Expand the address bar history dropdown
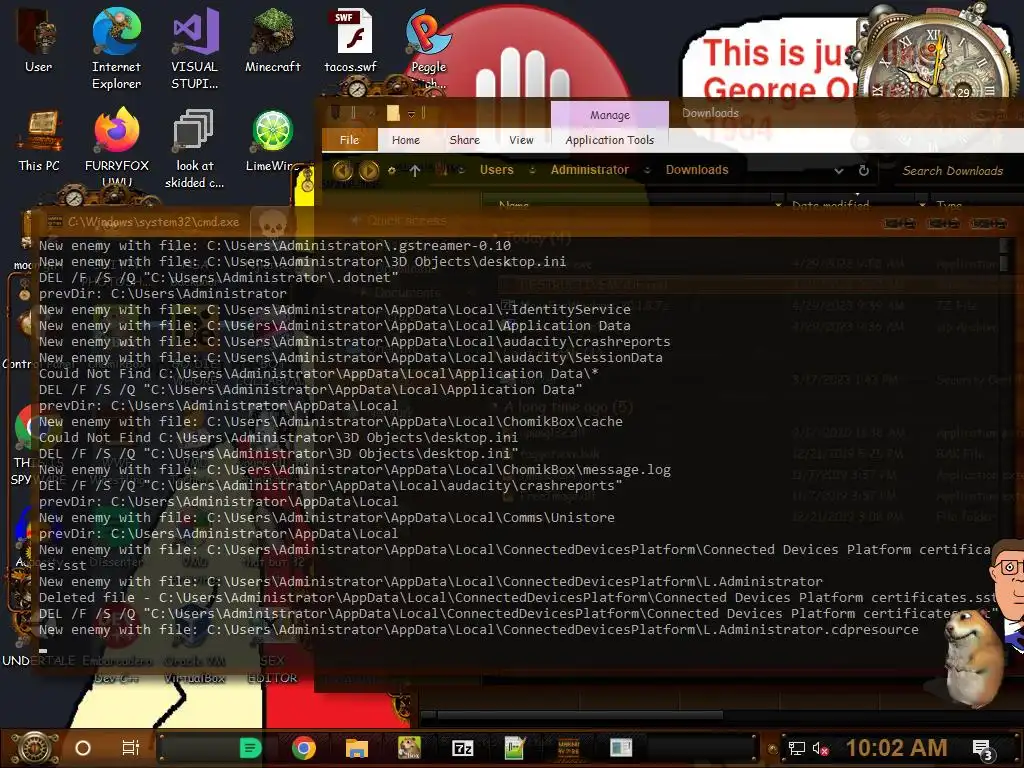Viewport: 1024px width, 768px height. (839, 171)
